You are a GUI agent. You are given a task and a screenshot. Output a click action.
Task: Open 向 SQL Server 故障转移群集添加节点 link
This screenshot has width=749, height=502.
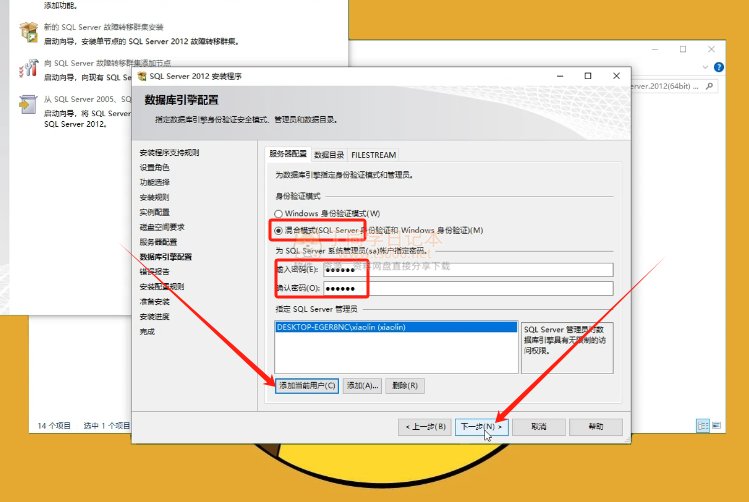pos(107,63)
